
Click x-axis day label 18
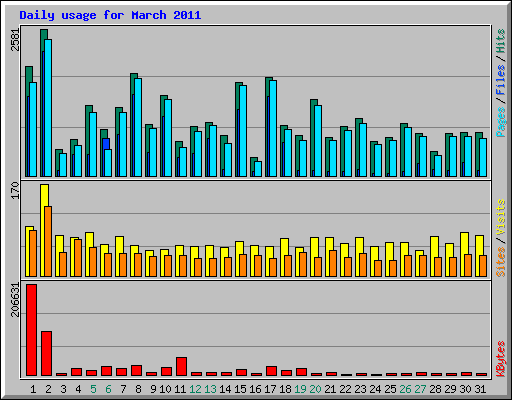pyautogui.click(x=285, y=389)
